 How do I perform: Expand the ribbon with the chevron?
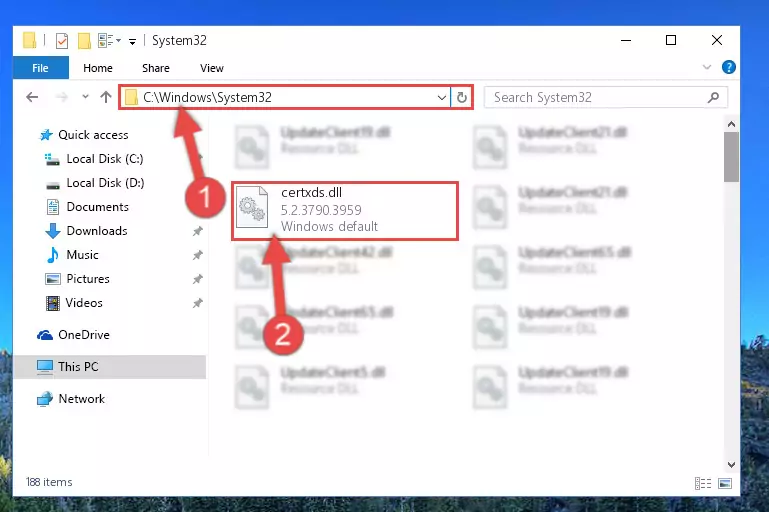(707, 67)
